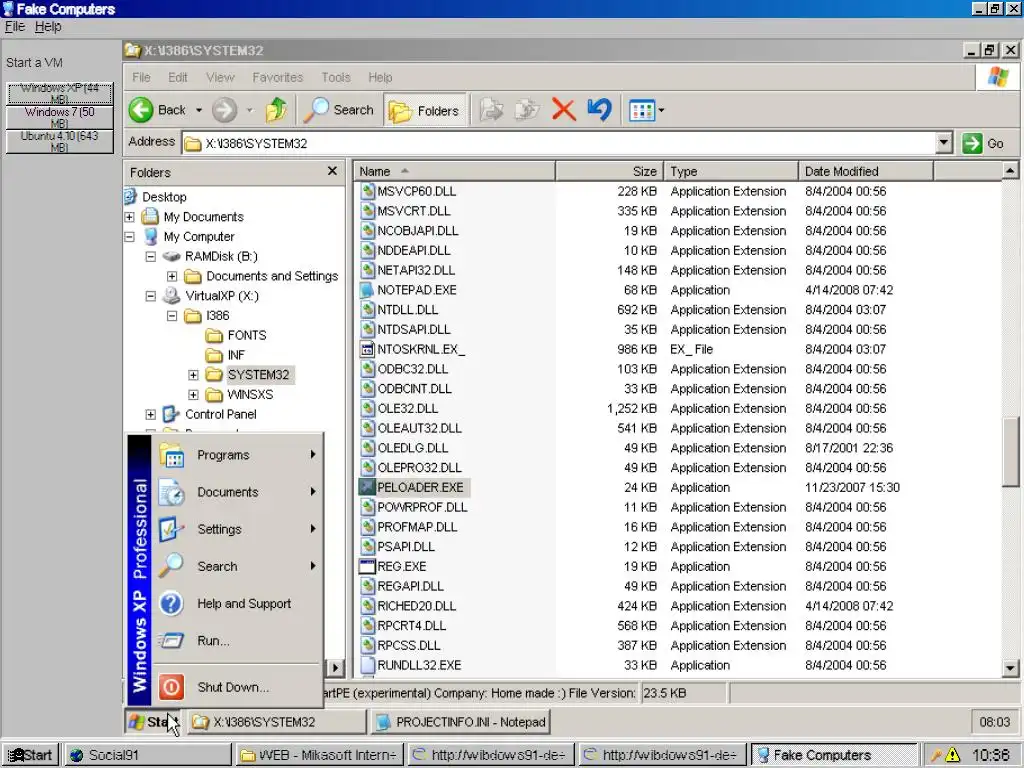Open the Address bar dropdown arrow
The height and width of the screenshot is (768, 1024).
pyautogui.click(x=943, y=143)
